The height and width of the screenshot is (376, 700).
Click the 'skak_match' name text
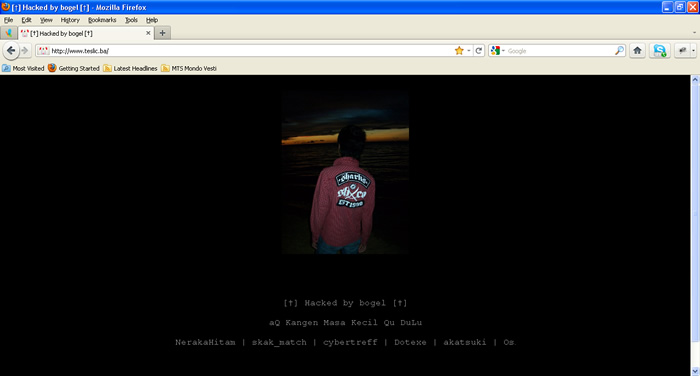[279, 342]
